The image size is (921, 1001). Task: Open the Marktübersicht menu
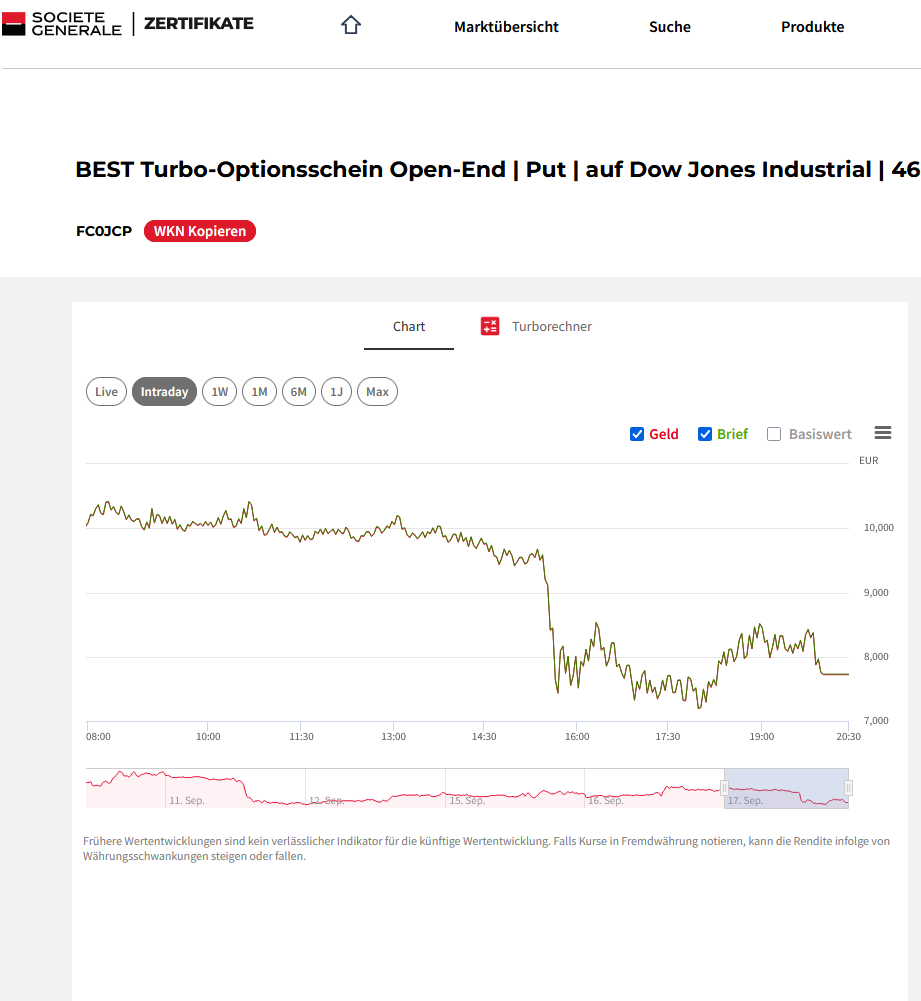506,27
